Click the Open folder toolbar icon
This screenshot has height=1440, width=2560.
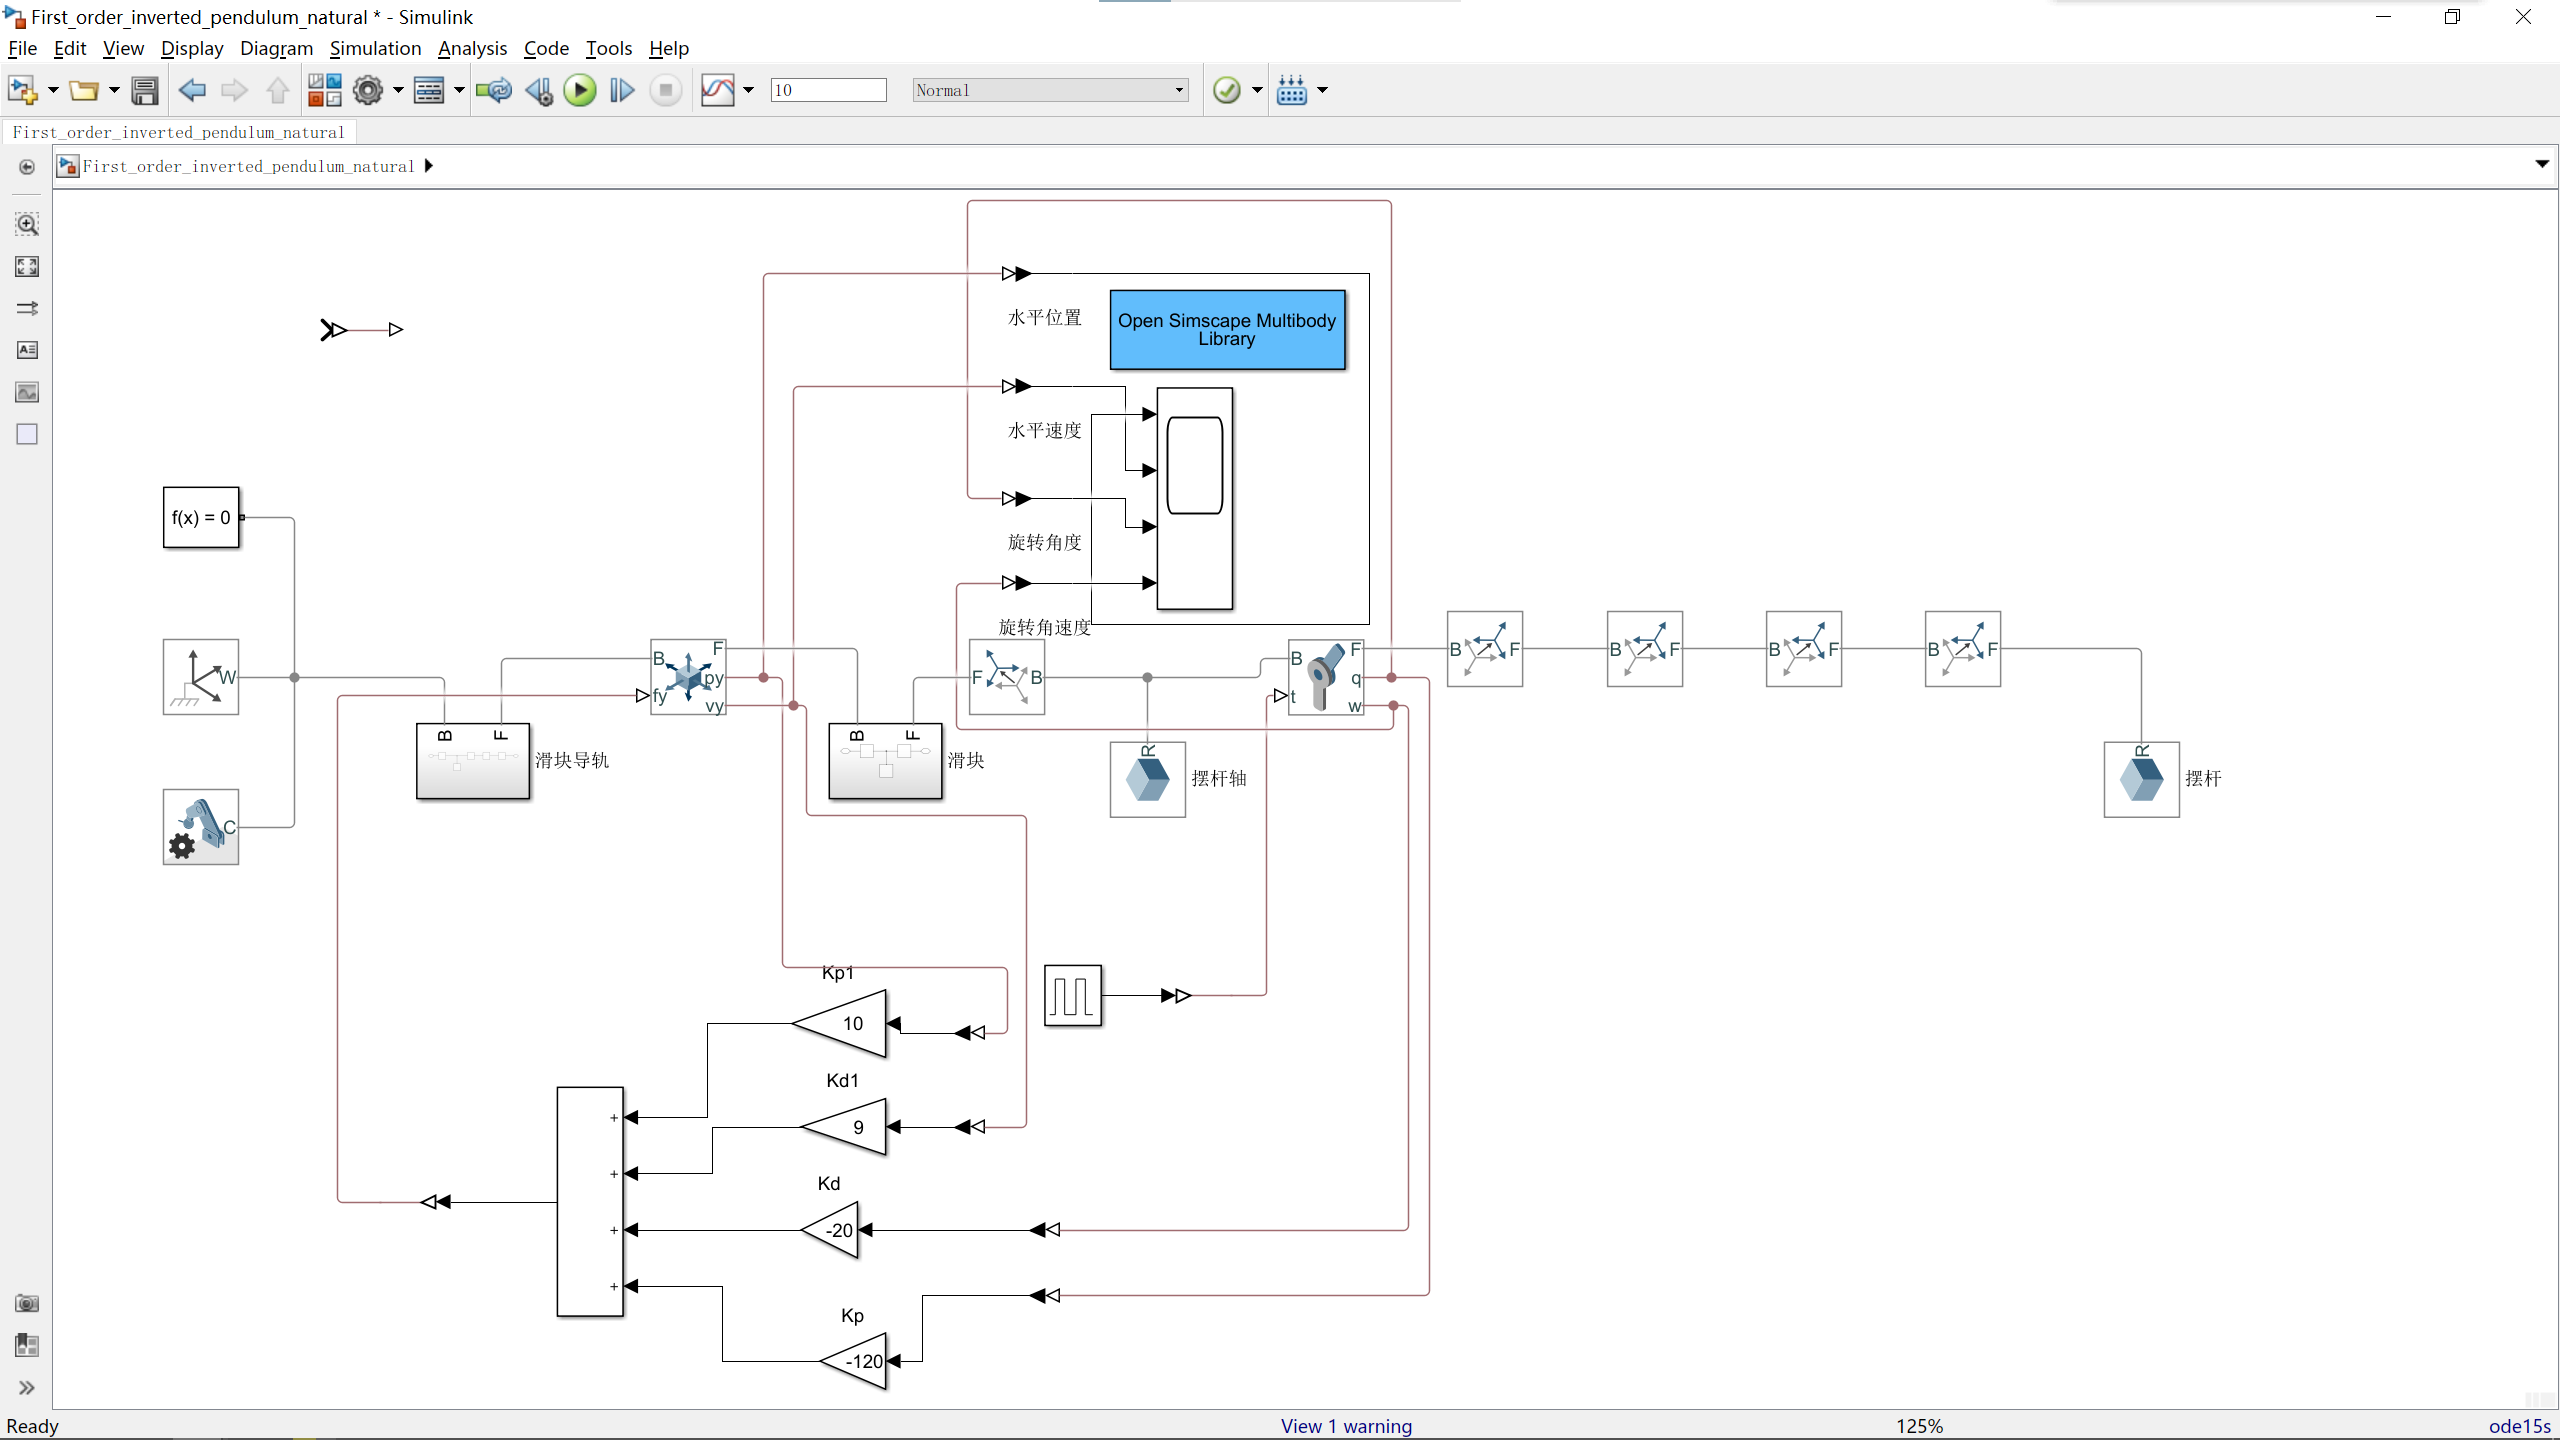(x=83, y=90)
